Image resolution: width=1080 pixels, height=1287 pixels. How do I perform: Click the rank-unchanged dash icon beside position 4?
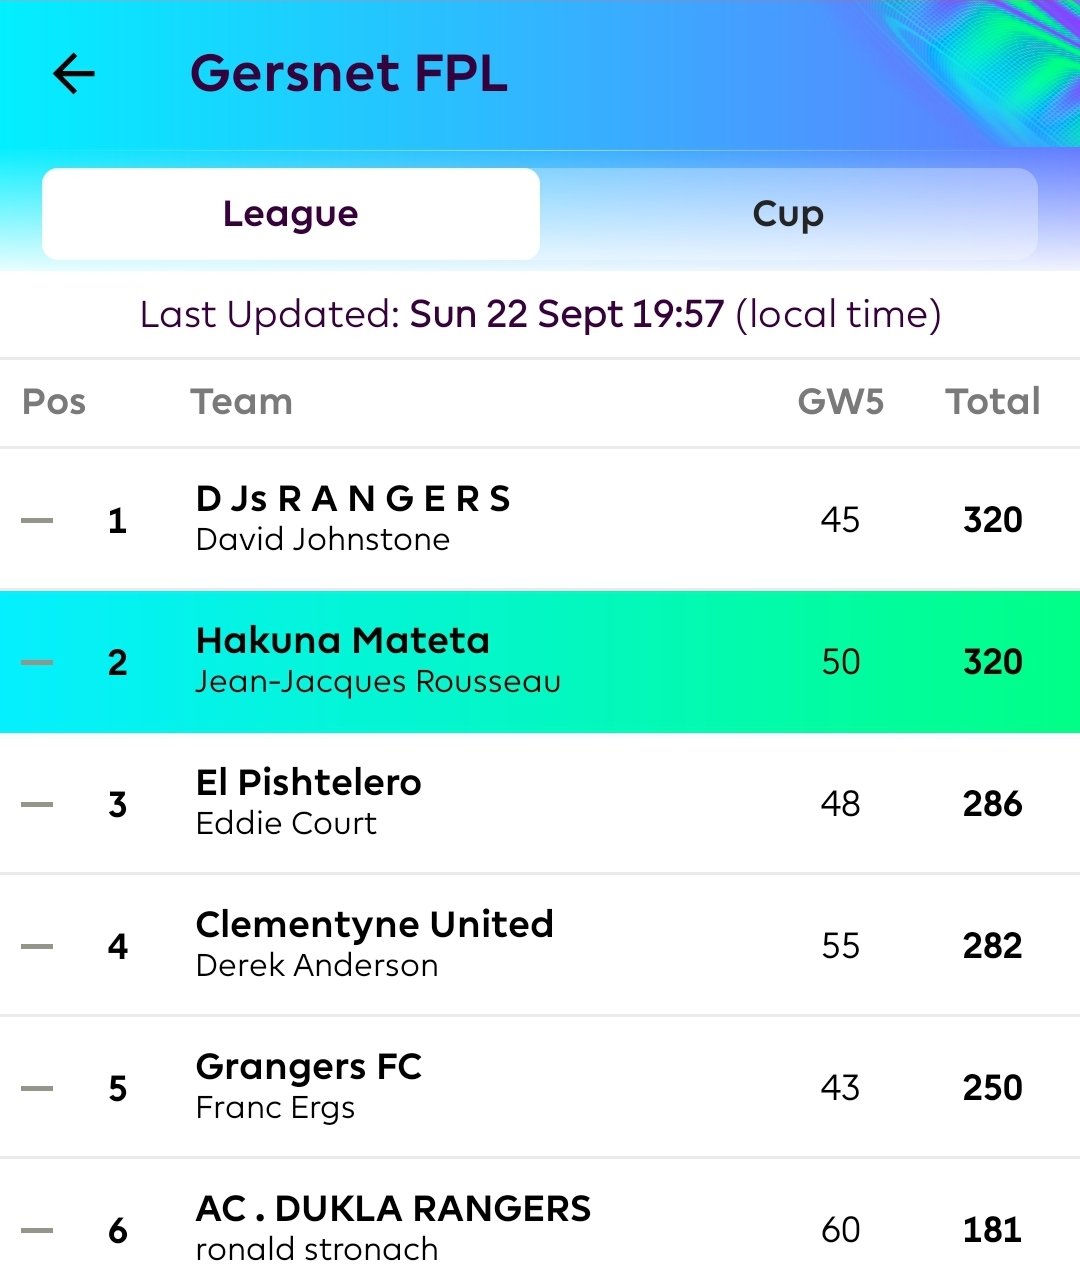click(x=37, y=946)
